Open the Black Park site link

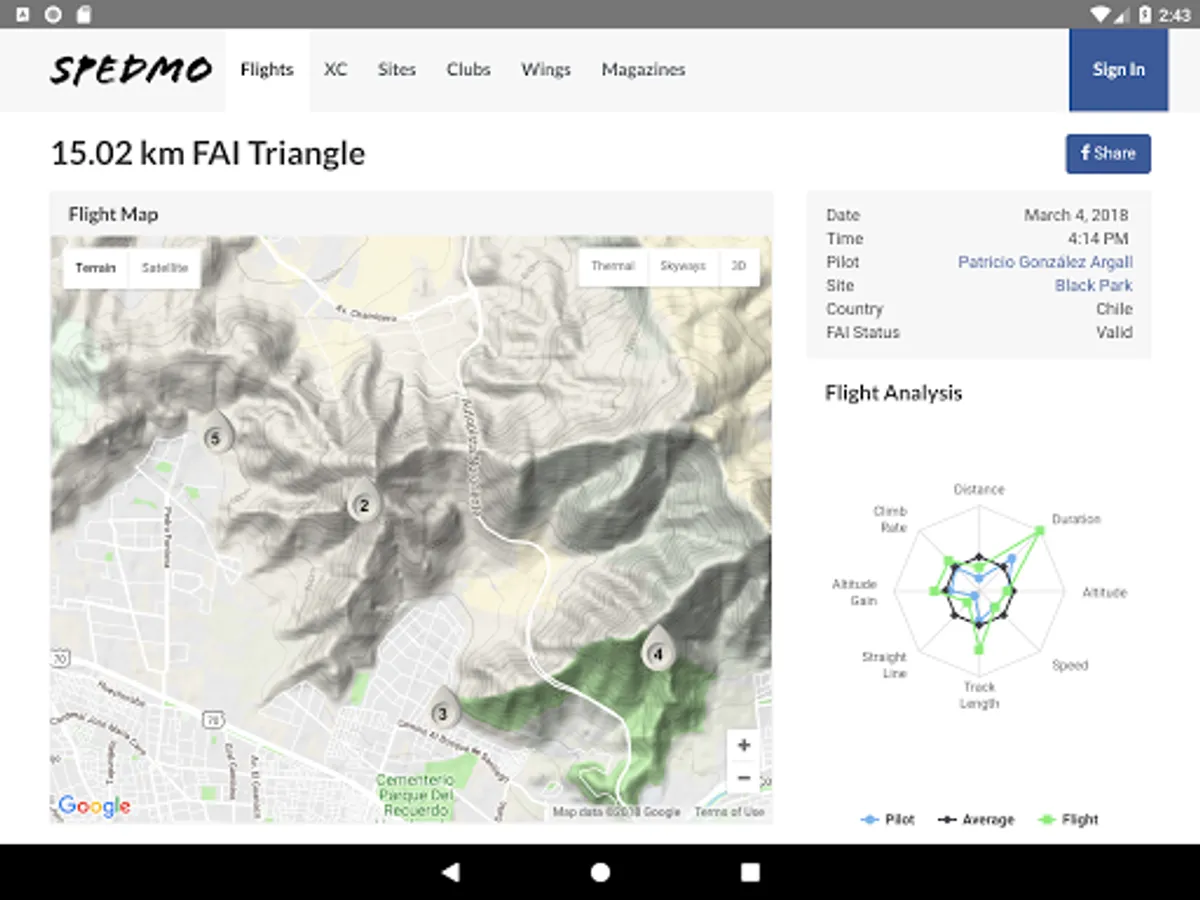[x=1093, y=286]
